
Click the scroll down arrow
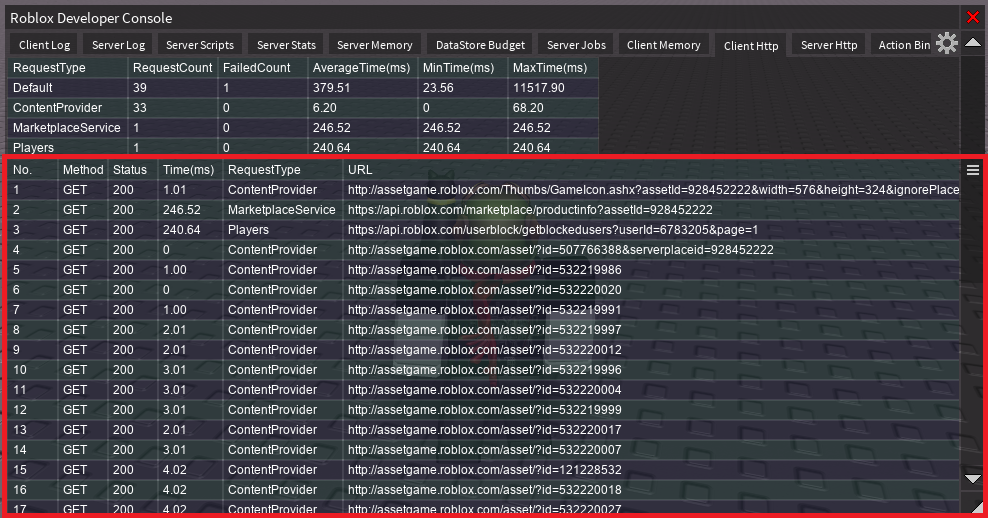point(973,479)
